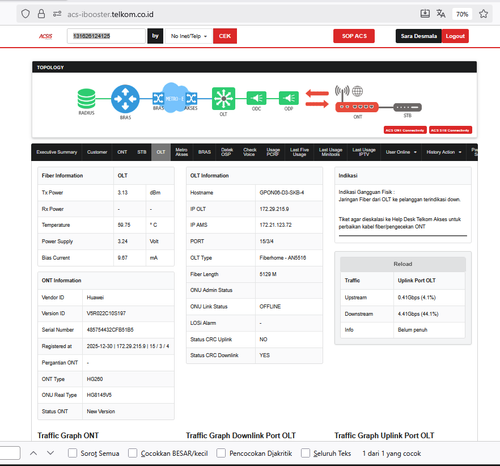Open the SOP ACS button

click(x=354, y=36)
